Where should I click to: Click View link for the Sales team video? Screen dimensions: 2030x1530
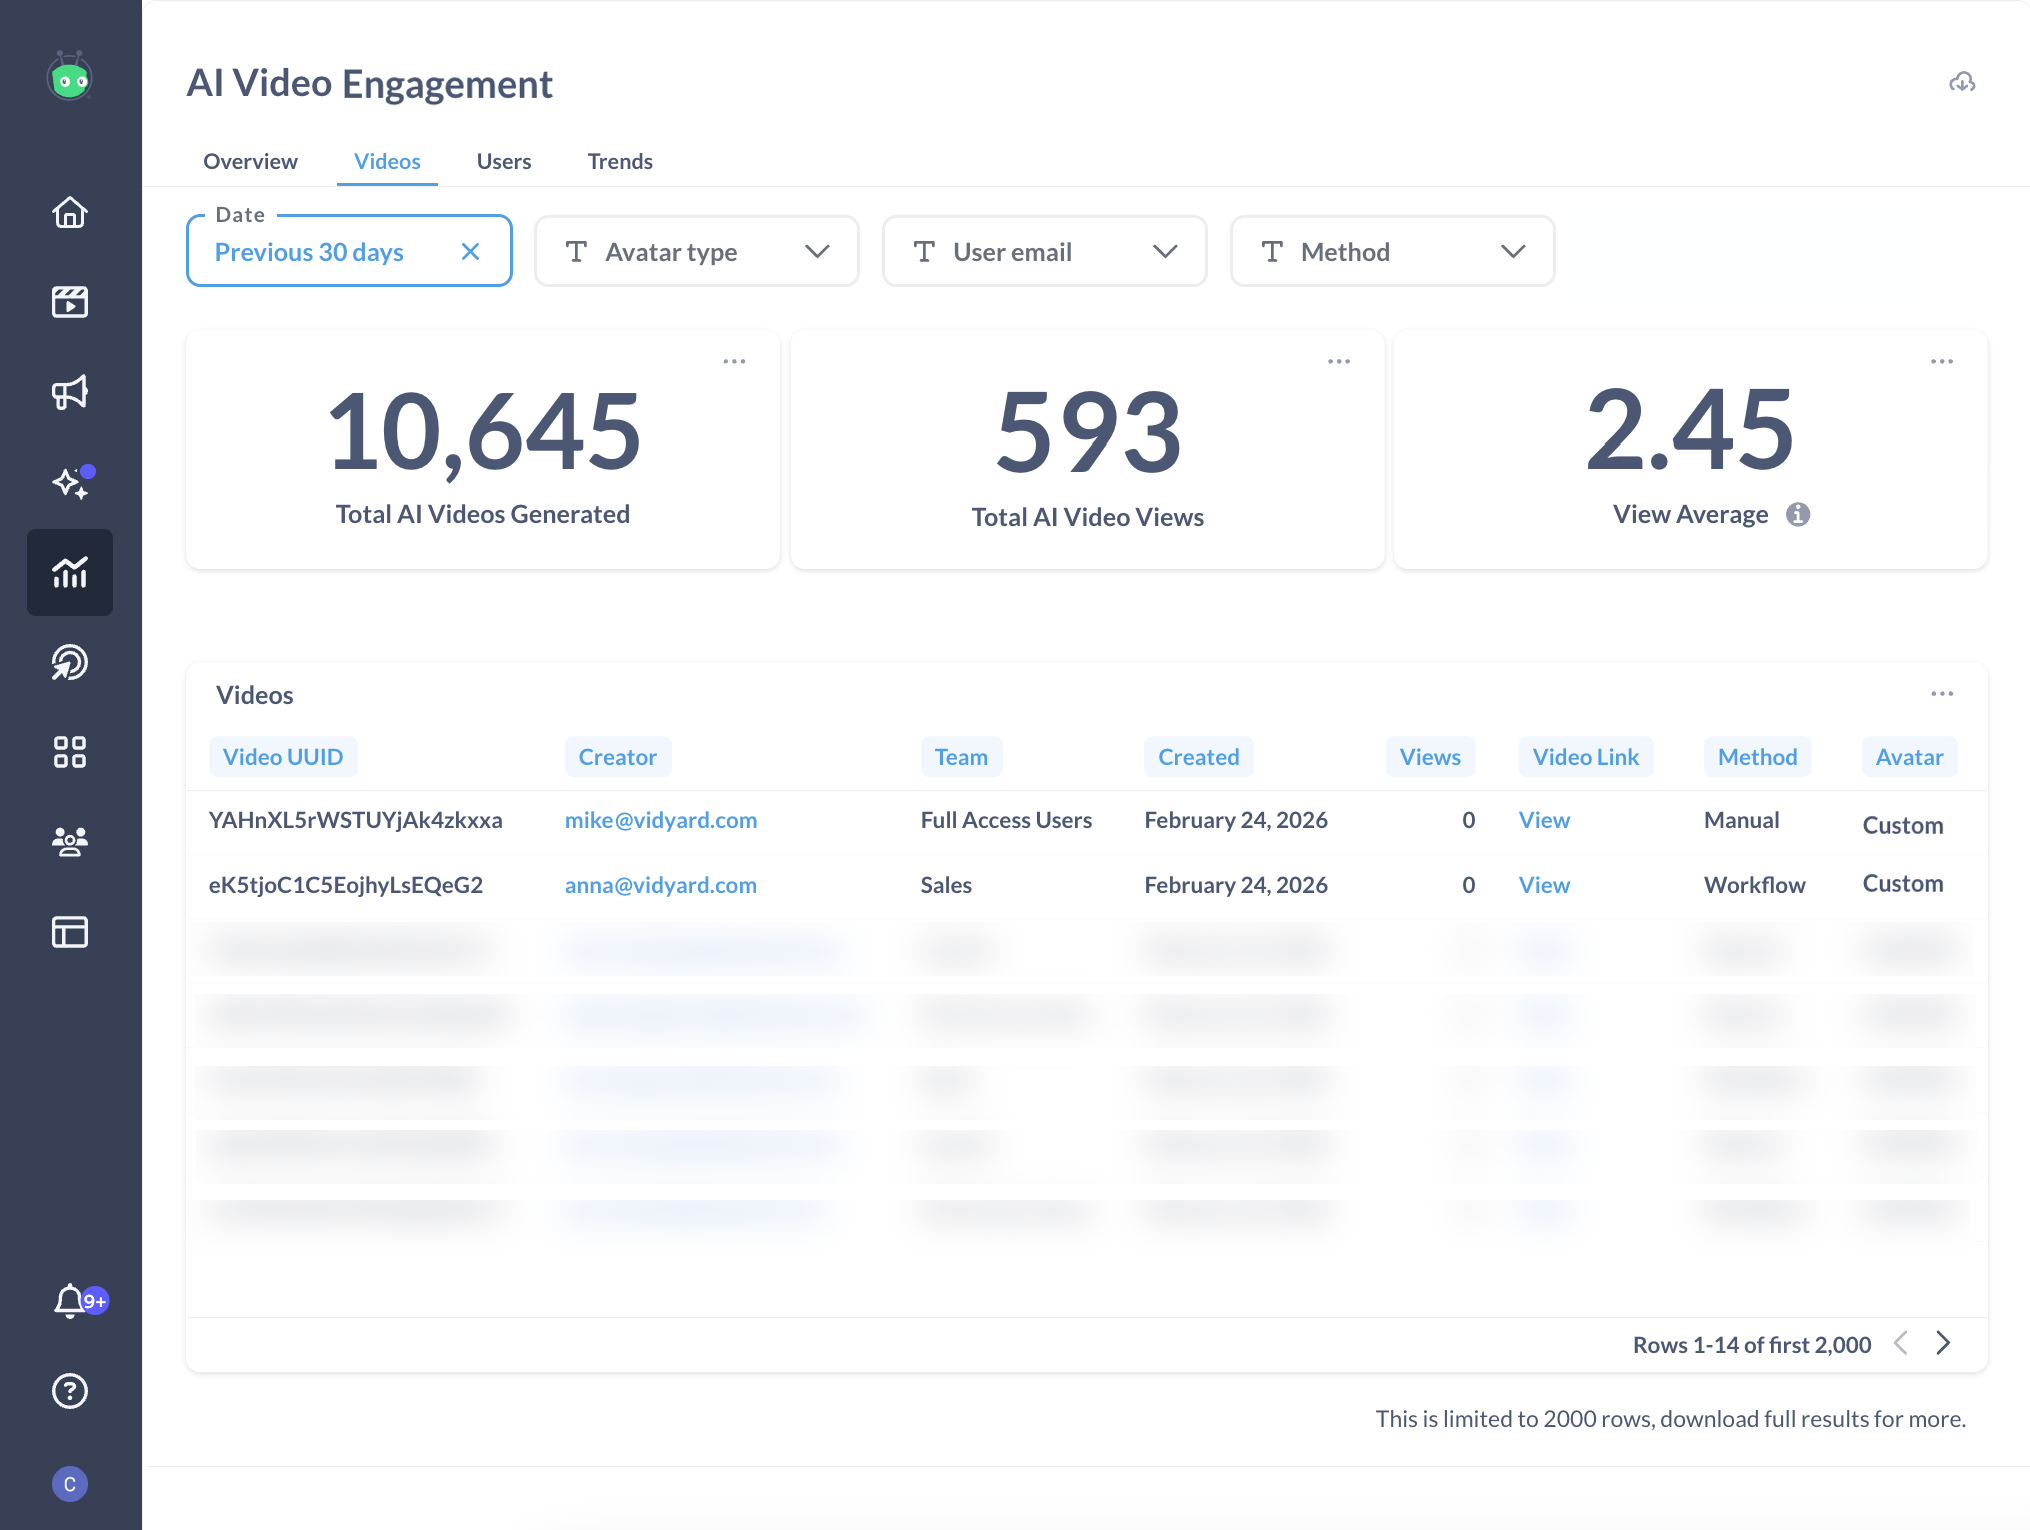click(1543, 884)
